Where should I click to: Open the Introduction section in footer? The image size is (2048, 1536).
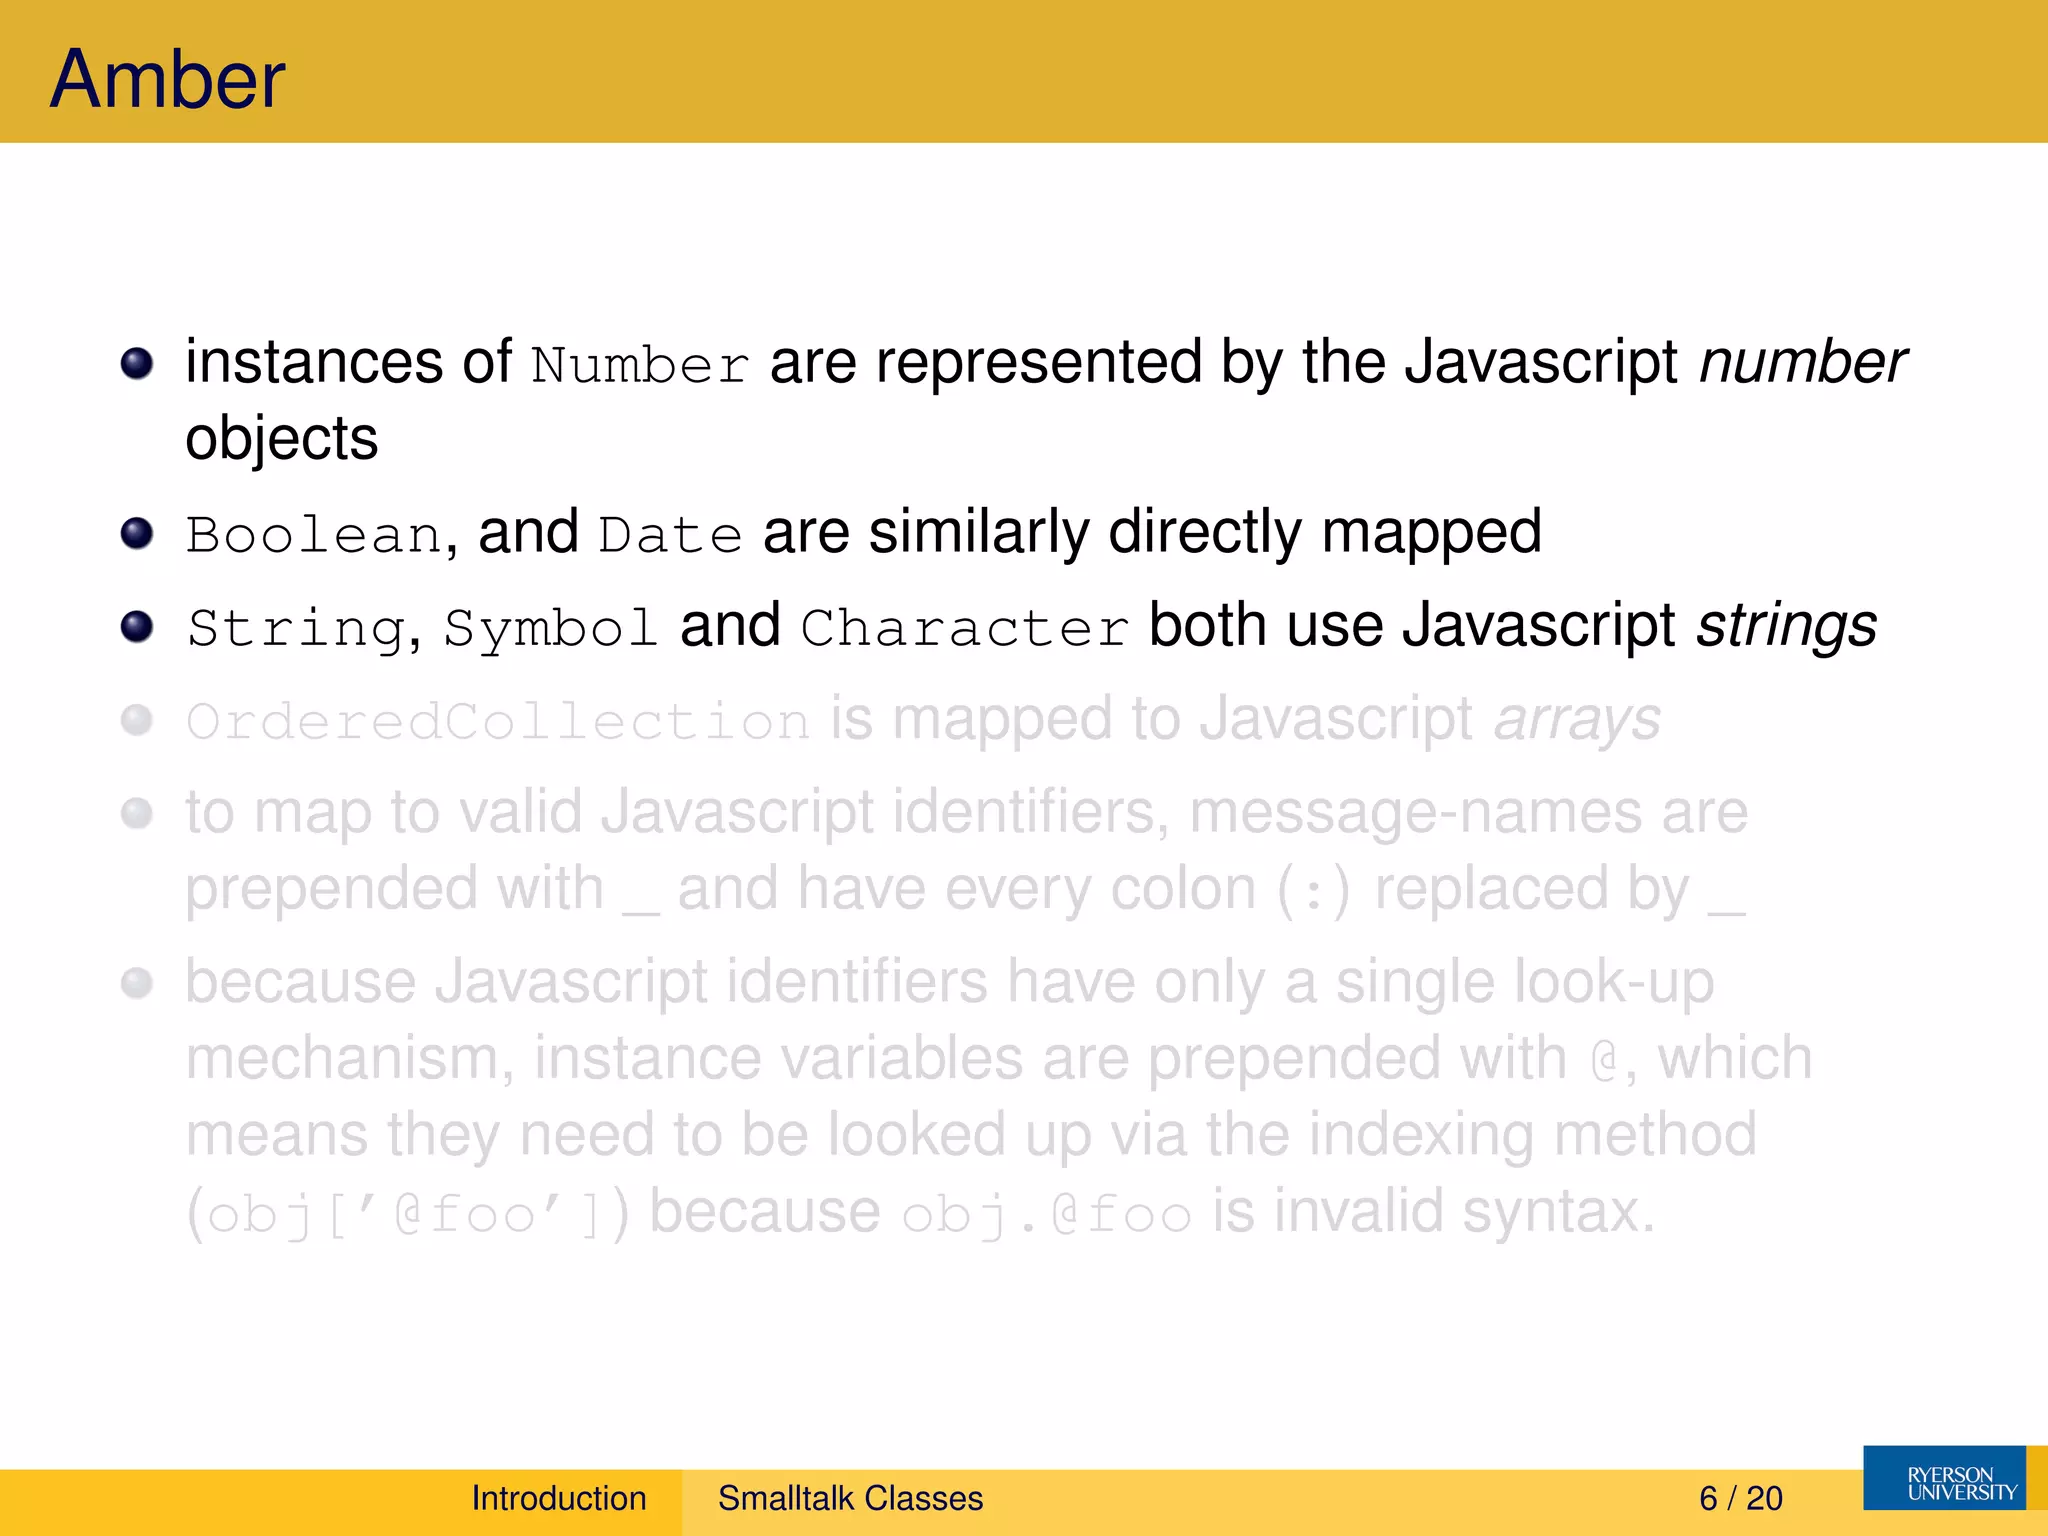tap(559, 1498)
